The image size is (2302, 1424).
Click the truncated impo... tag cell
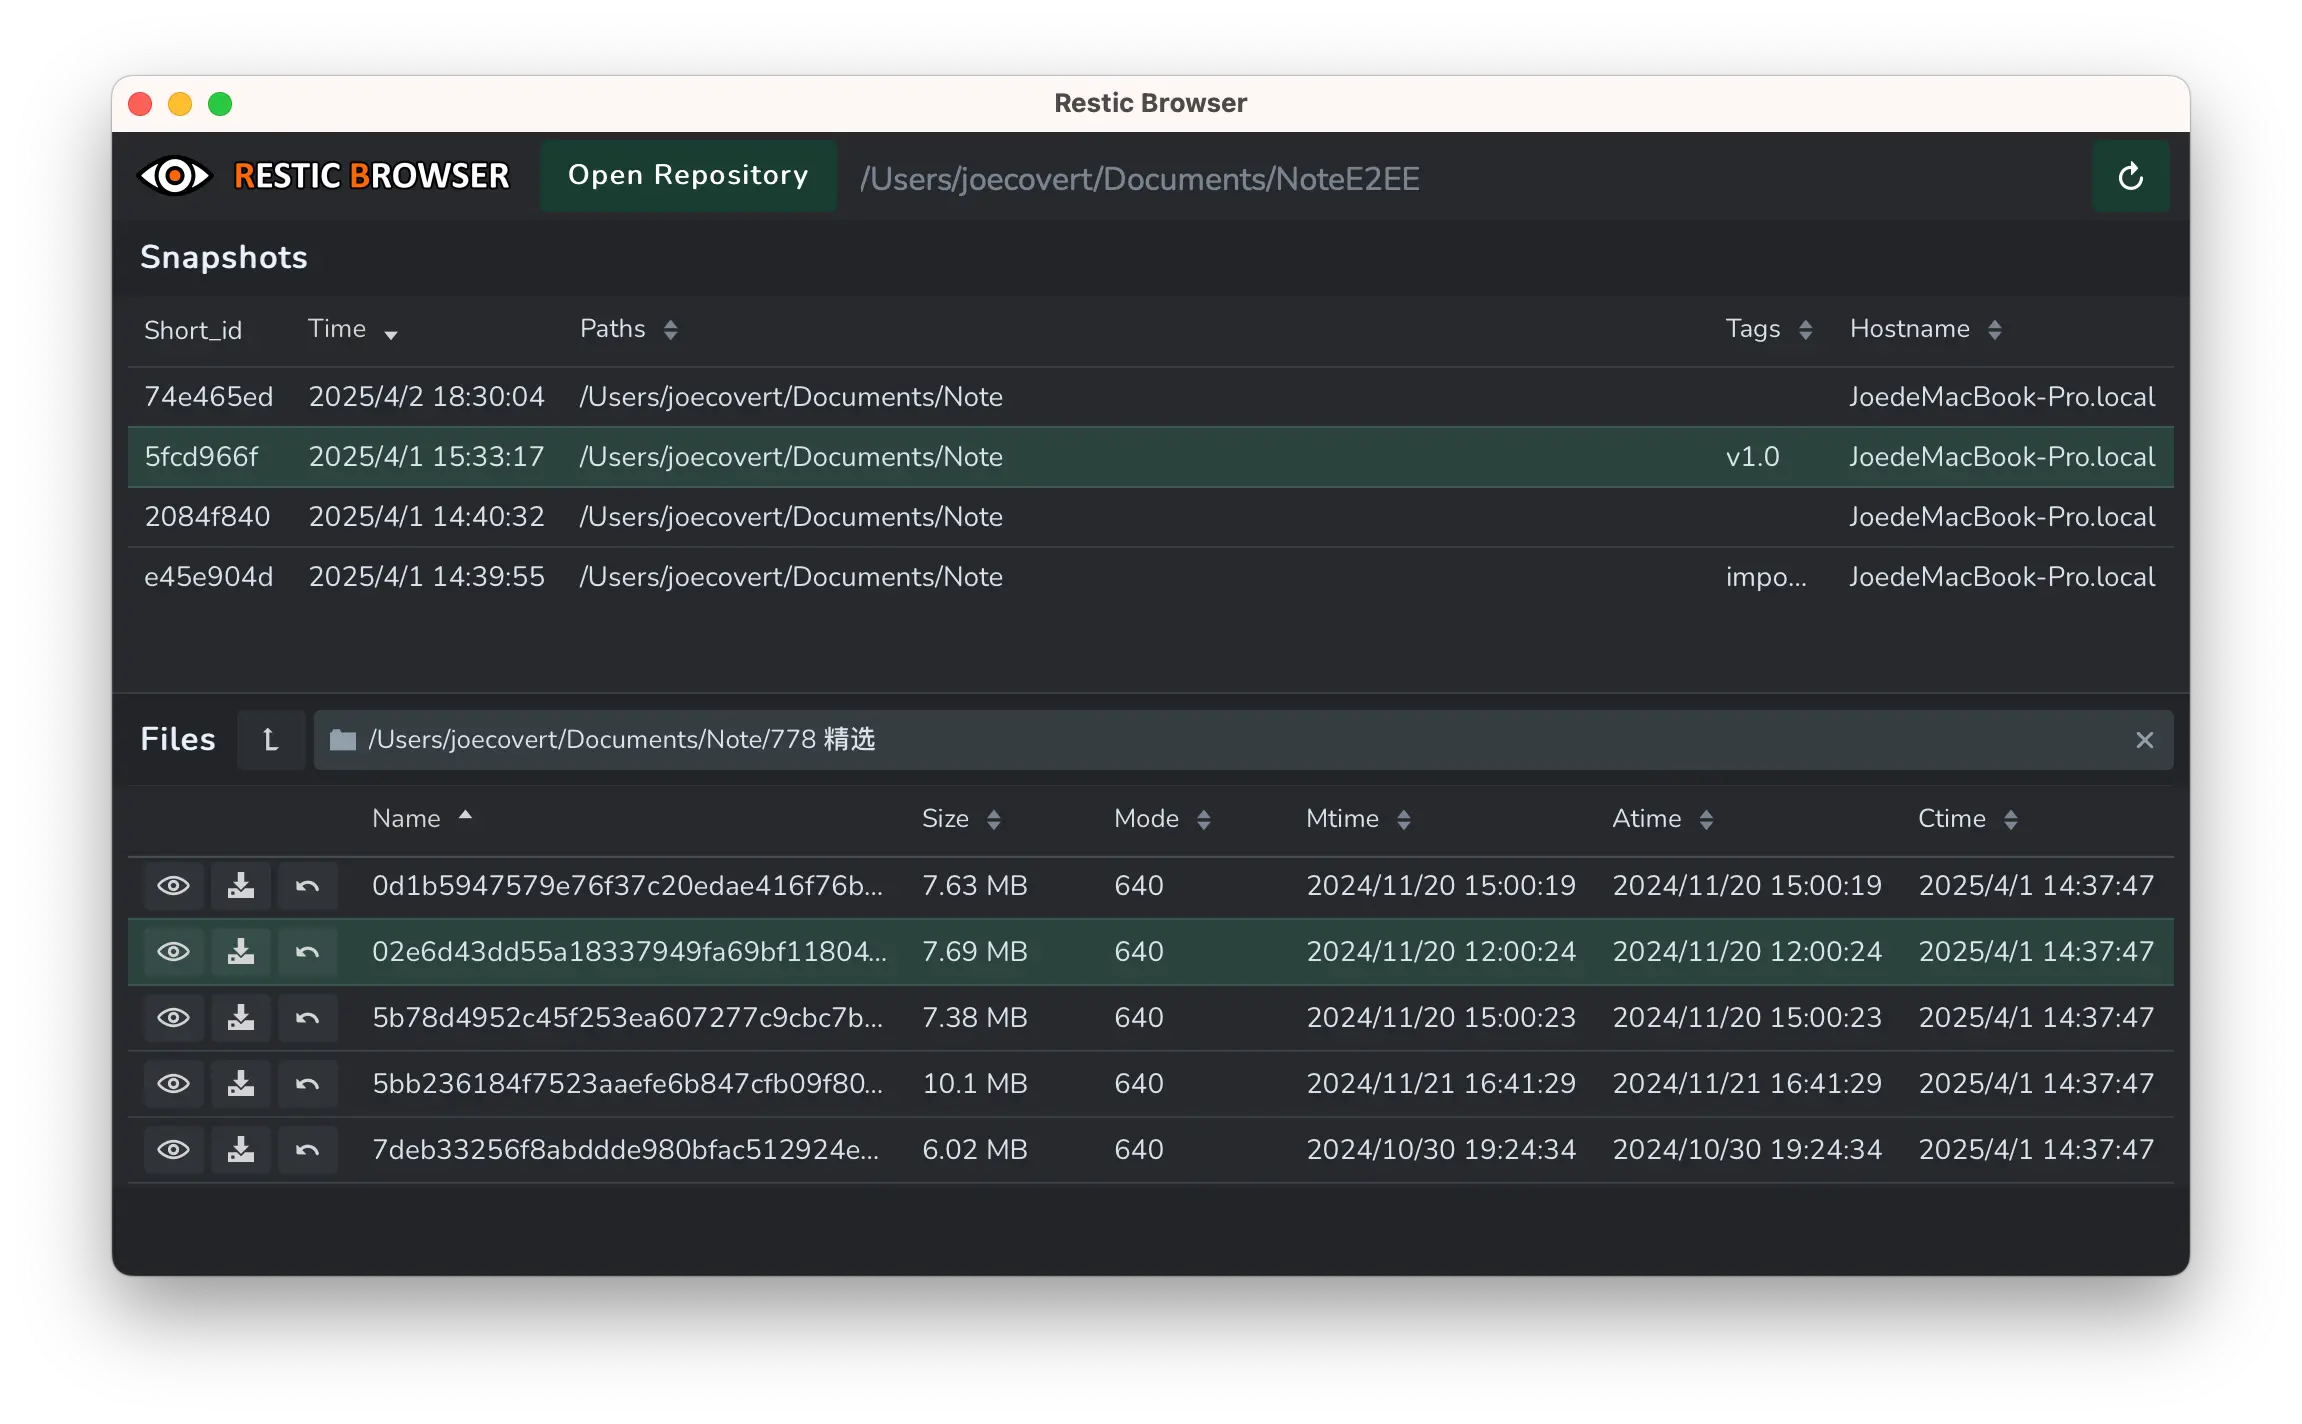click(1766, 577)
